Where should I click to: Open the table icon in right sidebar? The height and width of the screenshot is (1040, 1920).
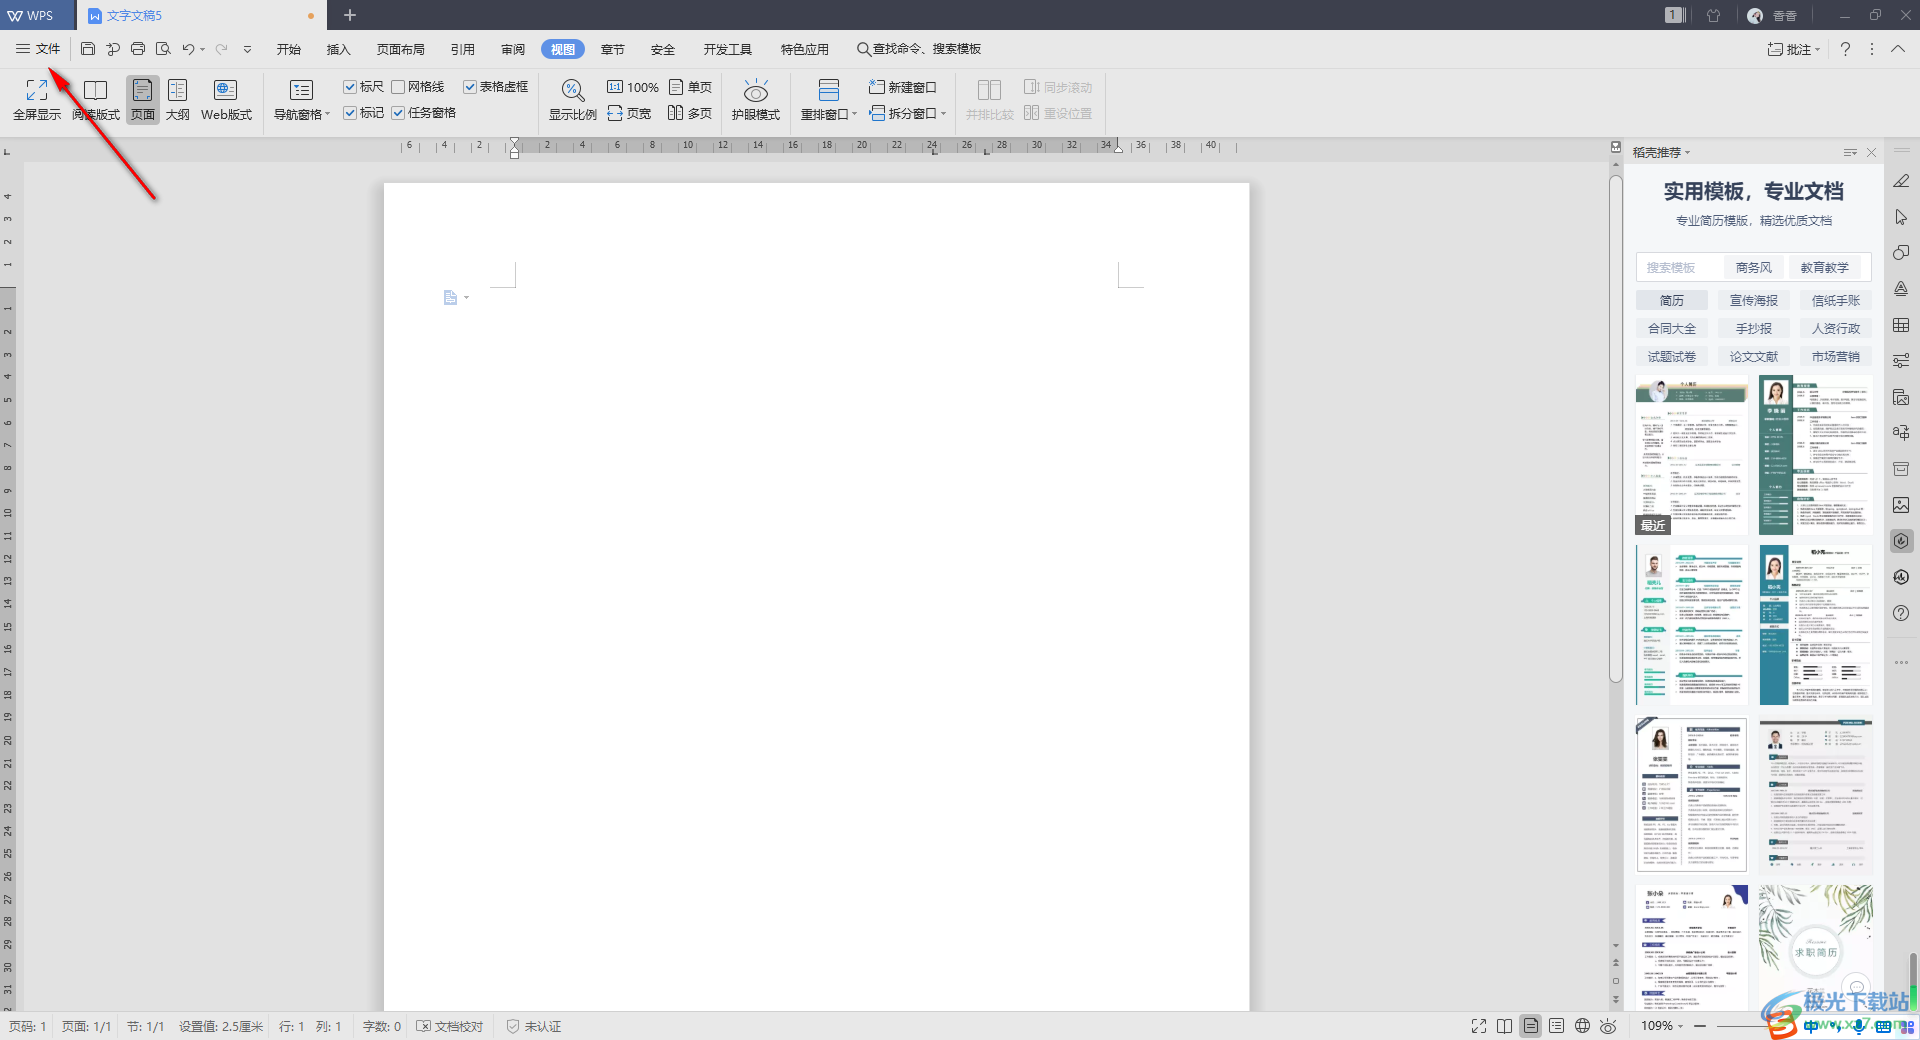point(1901,325)
